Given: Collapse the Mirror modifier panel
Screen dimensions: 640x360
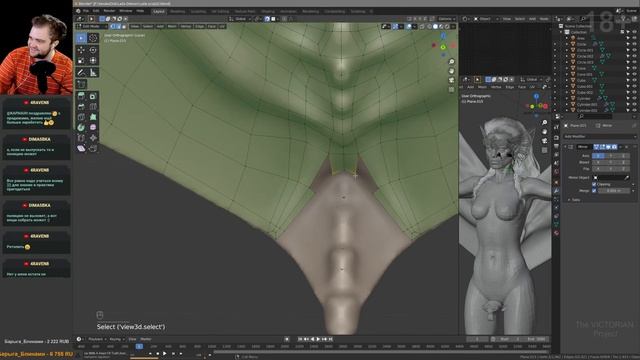Looking at the screenshot, I should (566, 147).
